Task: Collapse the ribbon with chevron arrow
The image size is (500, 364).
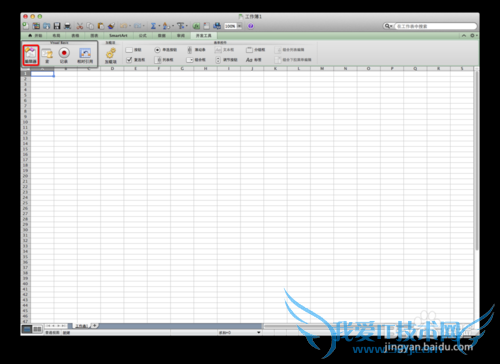Action: point(464,35)
